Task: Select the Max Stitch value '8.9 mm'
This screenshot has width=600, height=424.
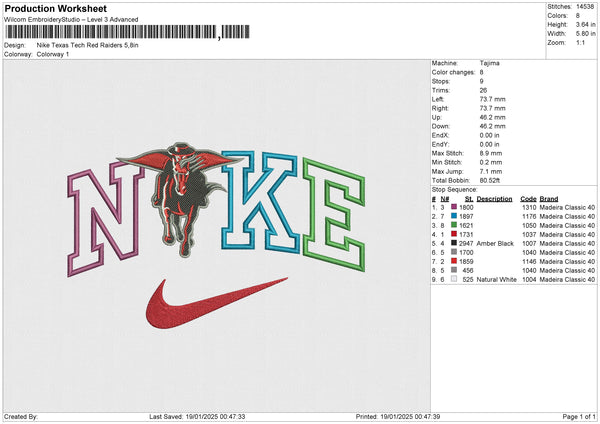Action: [x=491, y=153]
